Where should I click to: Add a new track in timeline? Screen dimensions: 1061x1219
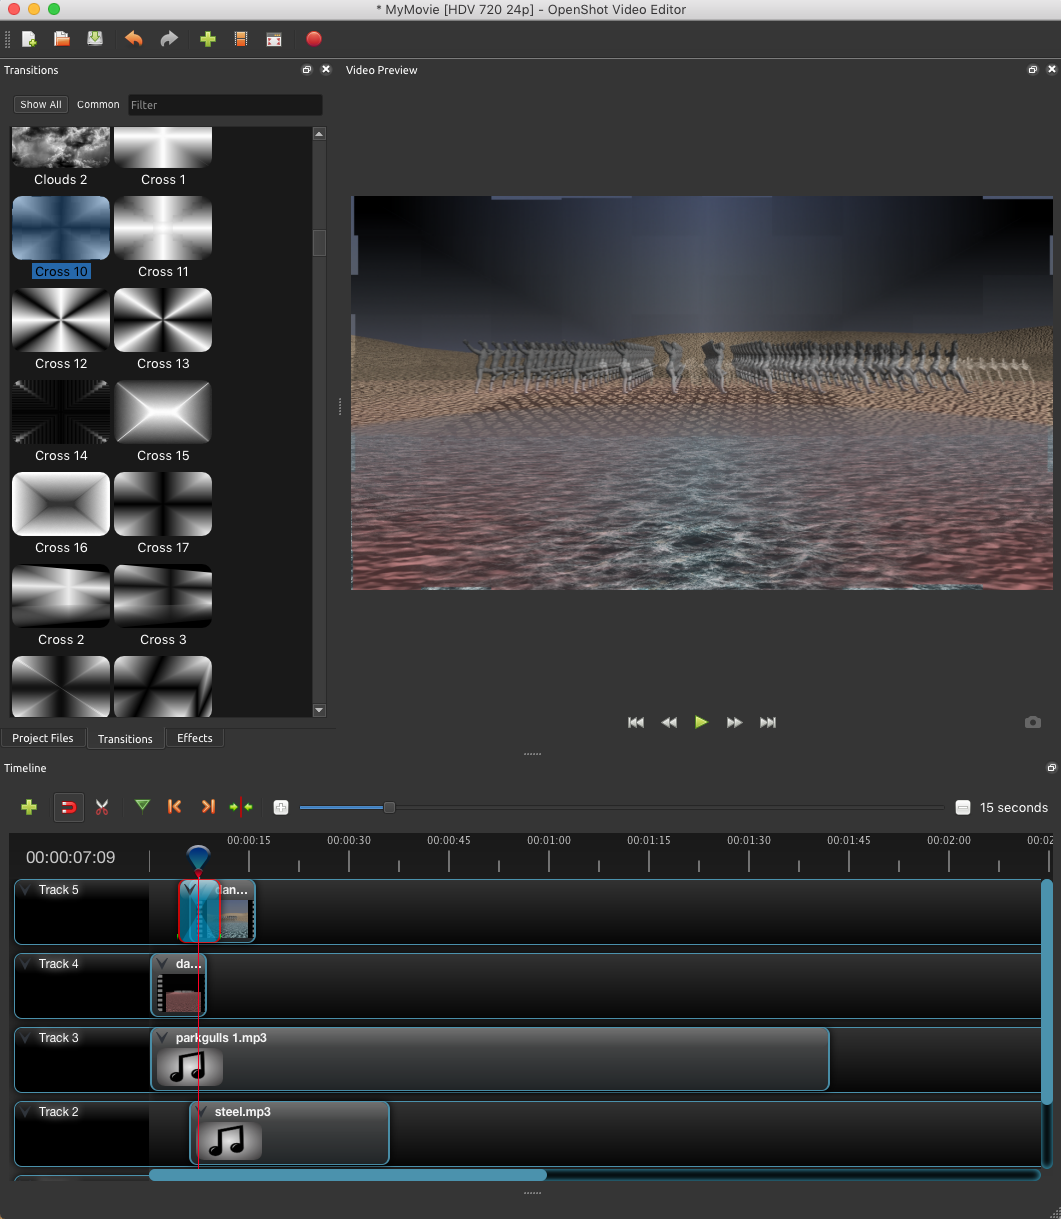pos(29,807)
